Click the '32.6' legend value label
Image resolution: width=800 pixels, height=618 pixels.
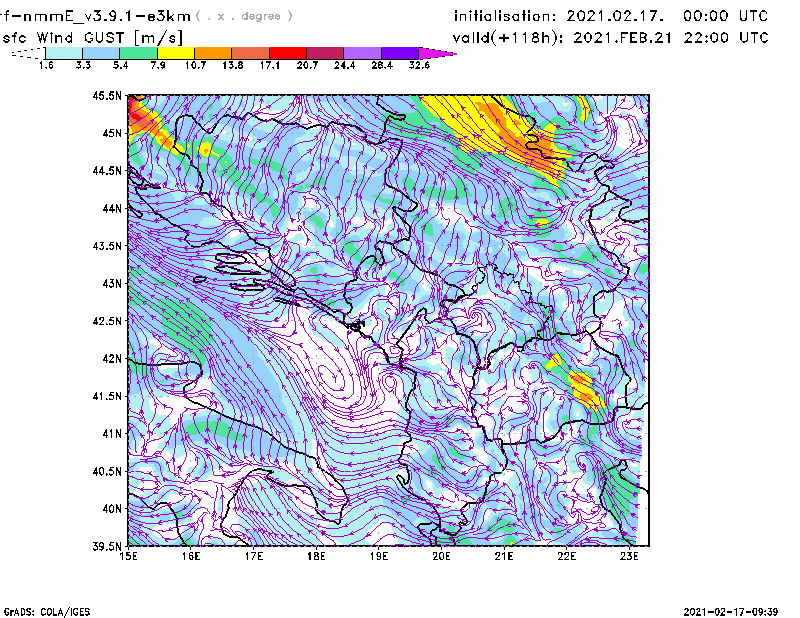click(x=419, y=65)
